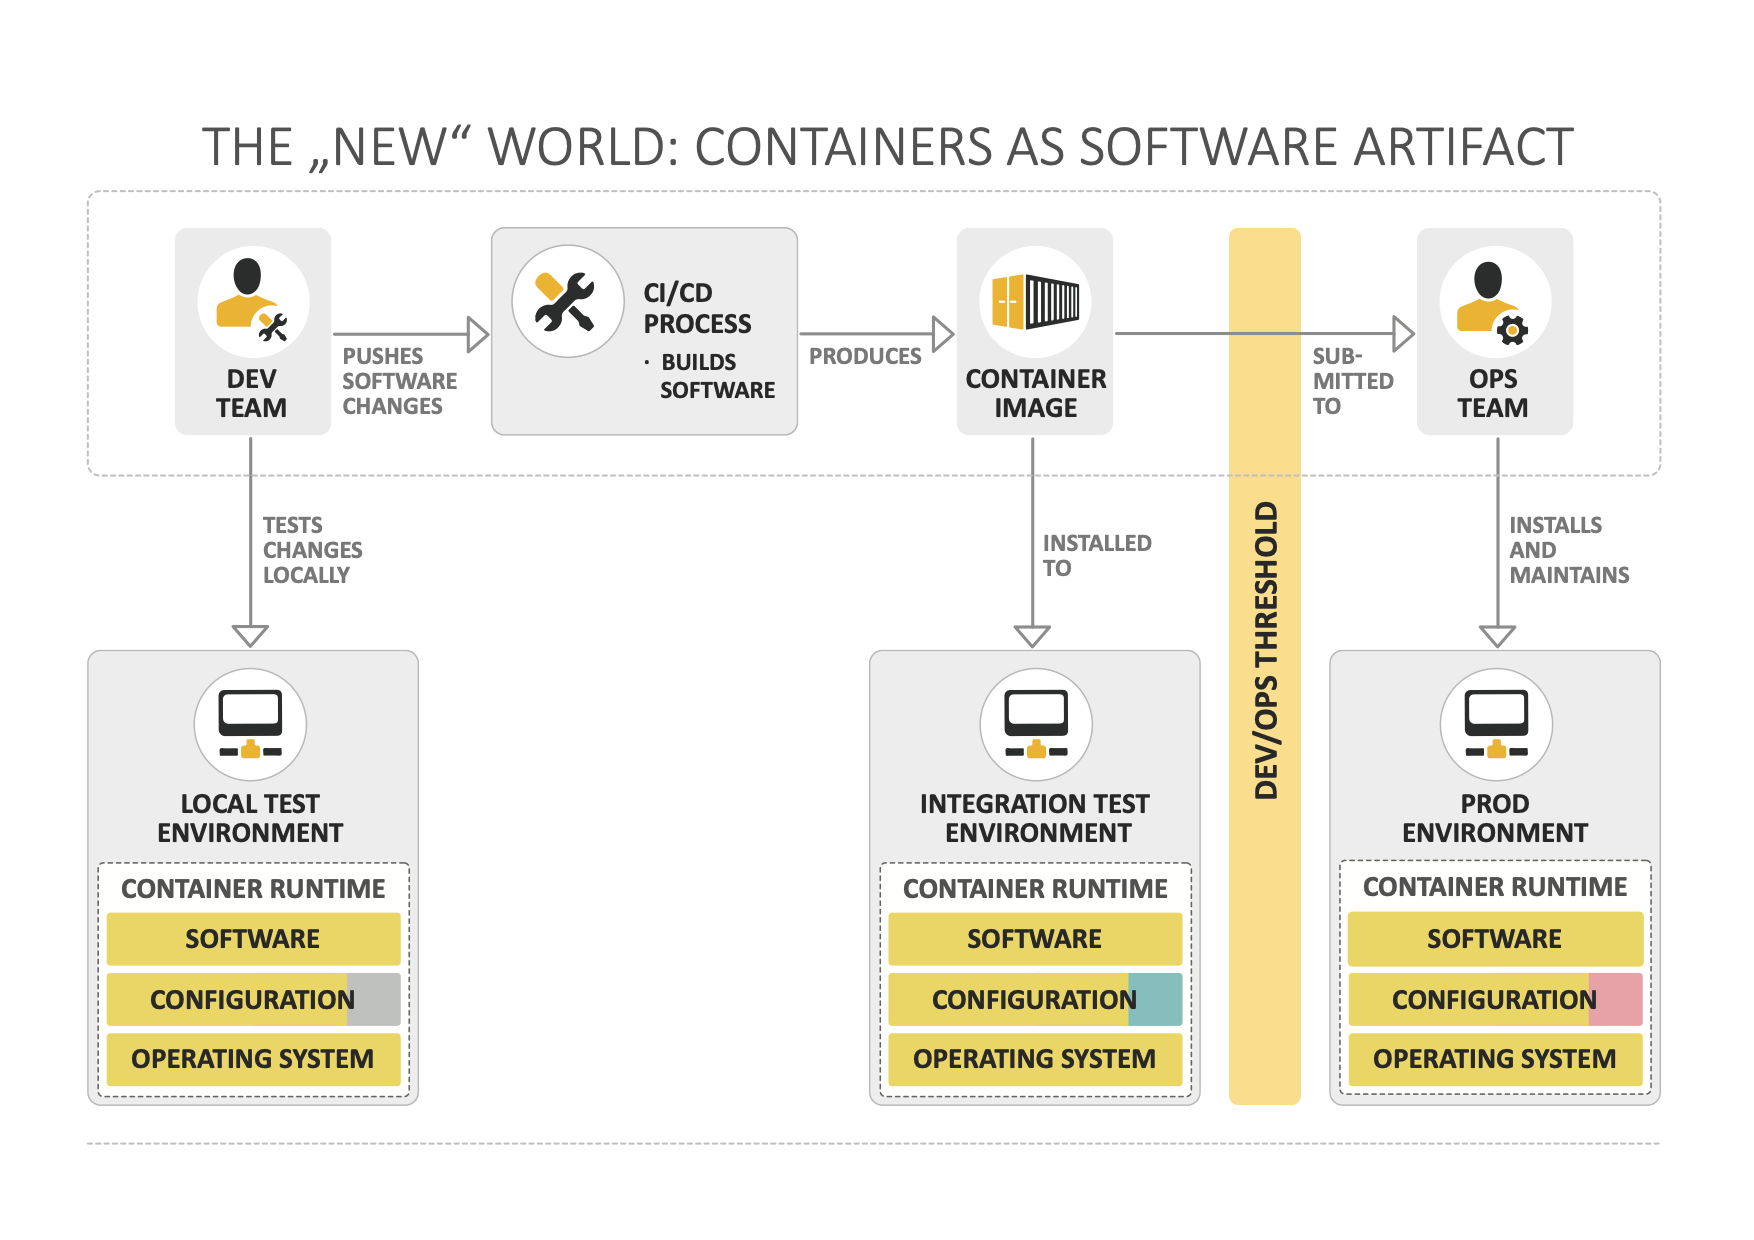The height and width of the screenshot is (1240, 1754).
Task: Select the Ops Team person with gear icon
Action: [x=1494, y=301]
